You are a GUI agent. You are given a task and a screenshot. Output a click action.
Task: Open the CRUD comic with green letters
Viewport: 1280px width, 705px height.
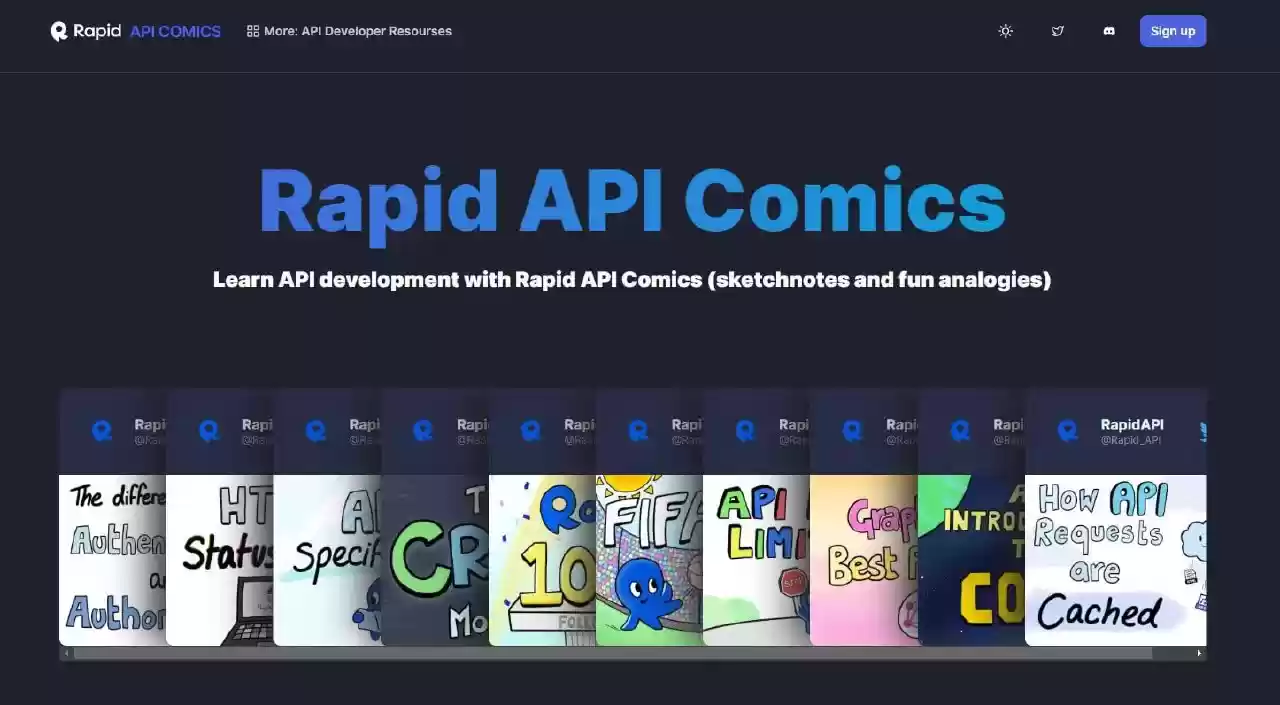(434, 558)
